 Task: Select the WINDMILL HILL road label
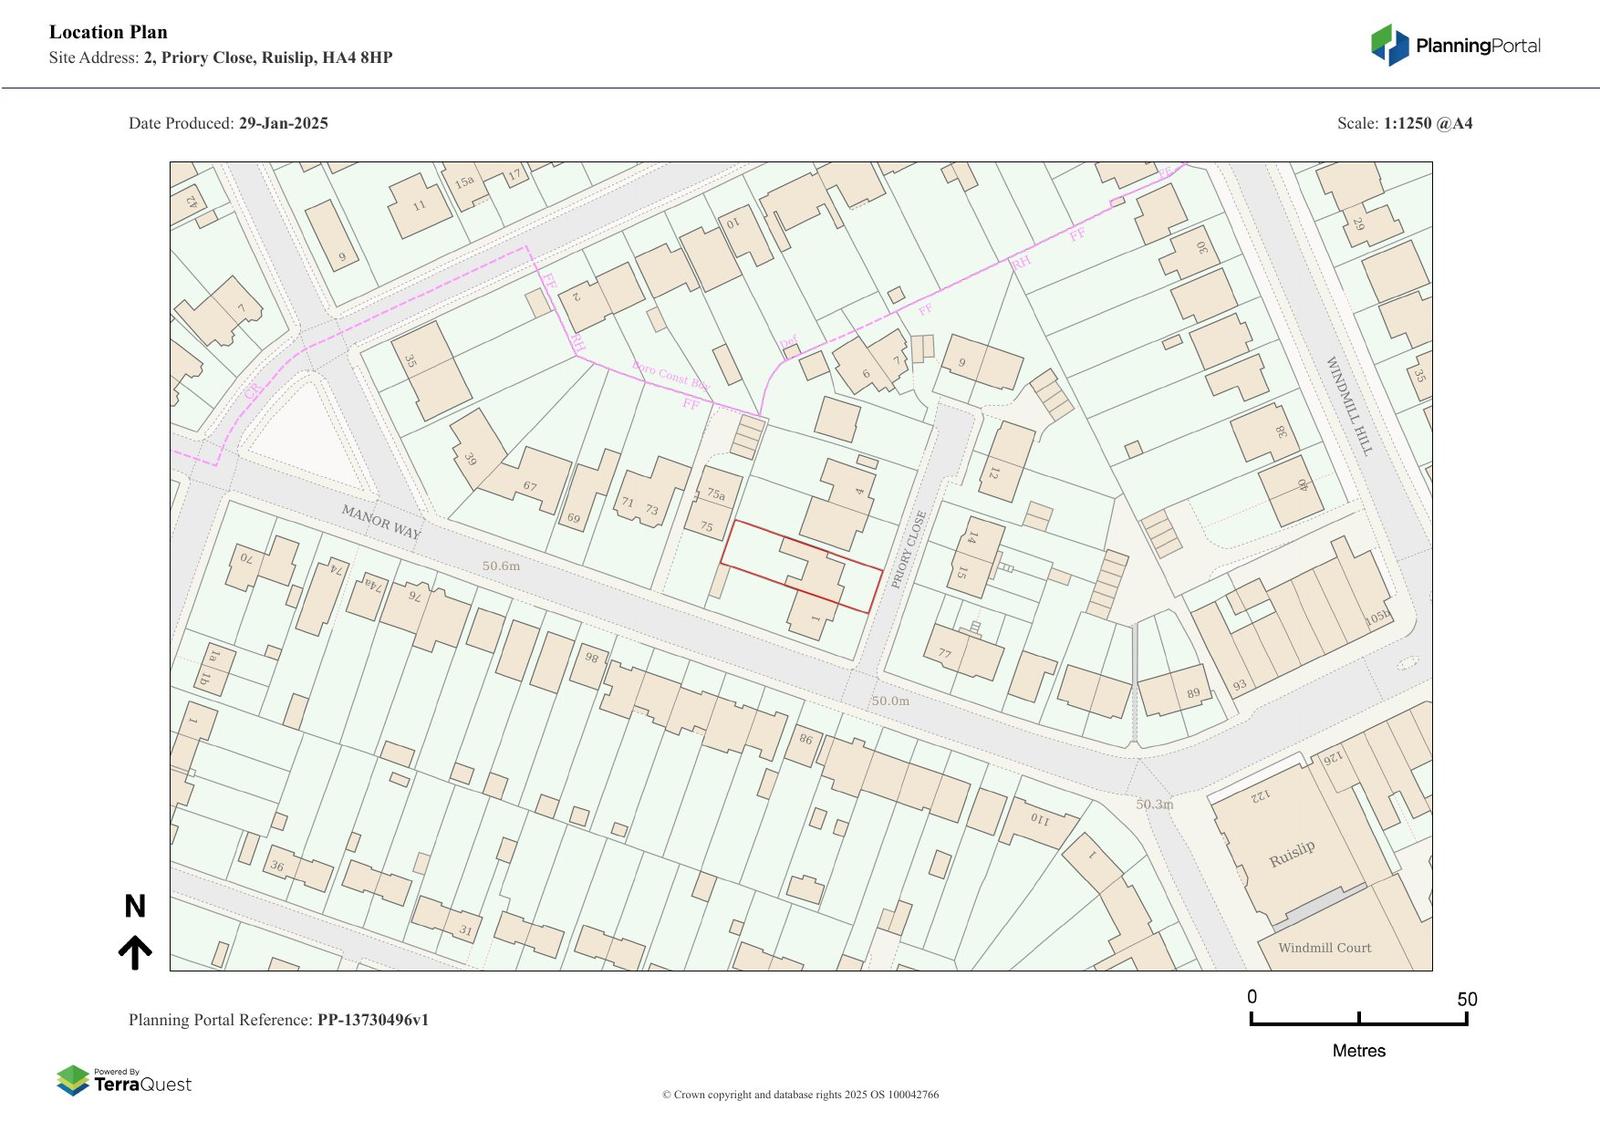pos(1349,406)
